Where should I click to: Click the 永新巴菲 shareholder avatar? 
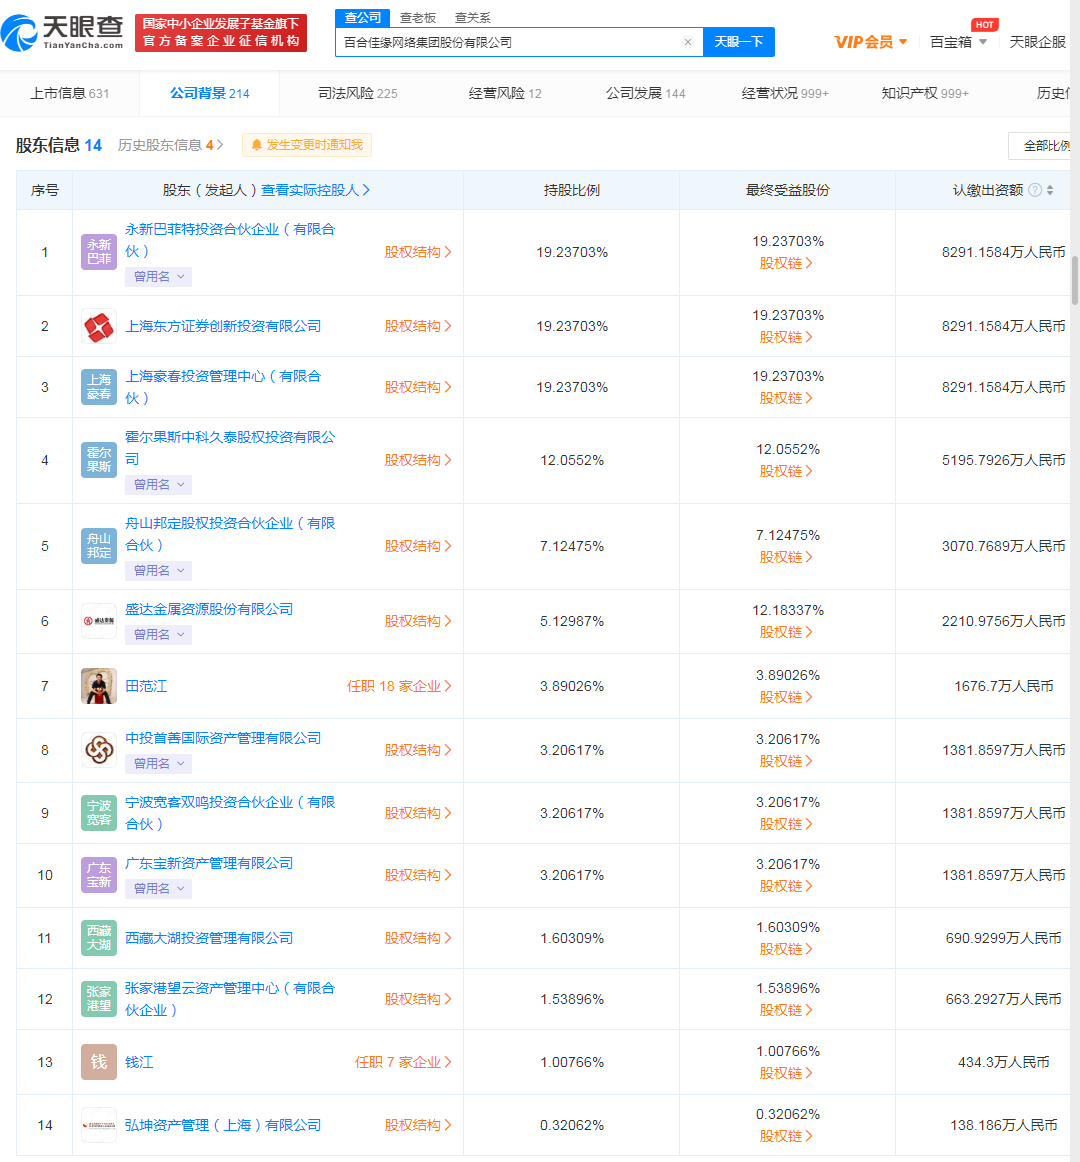click(x=99, y=252)
